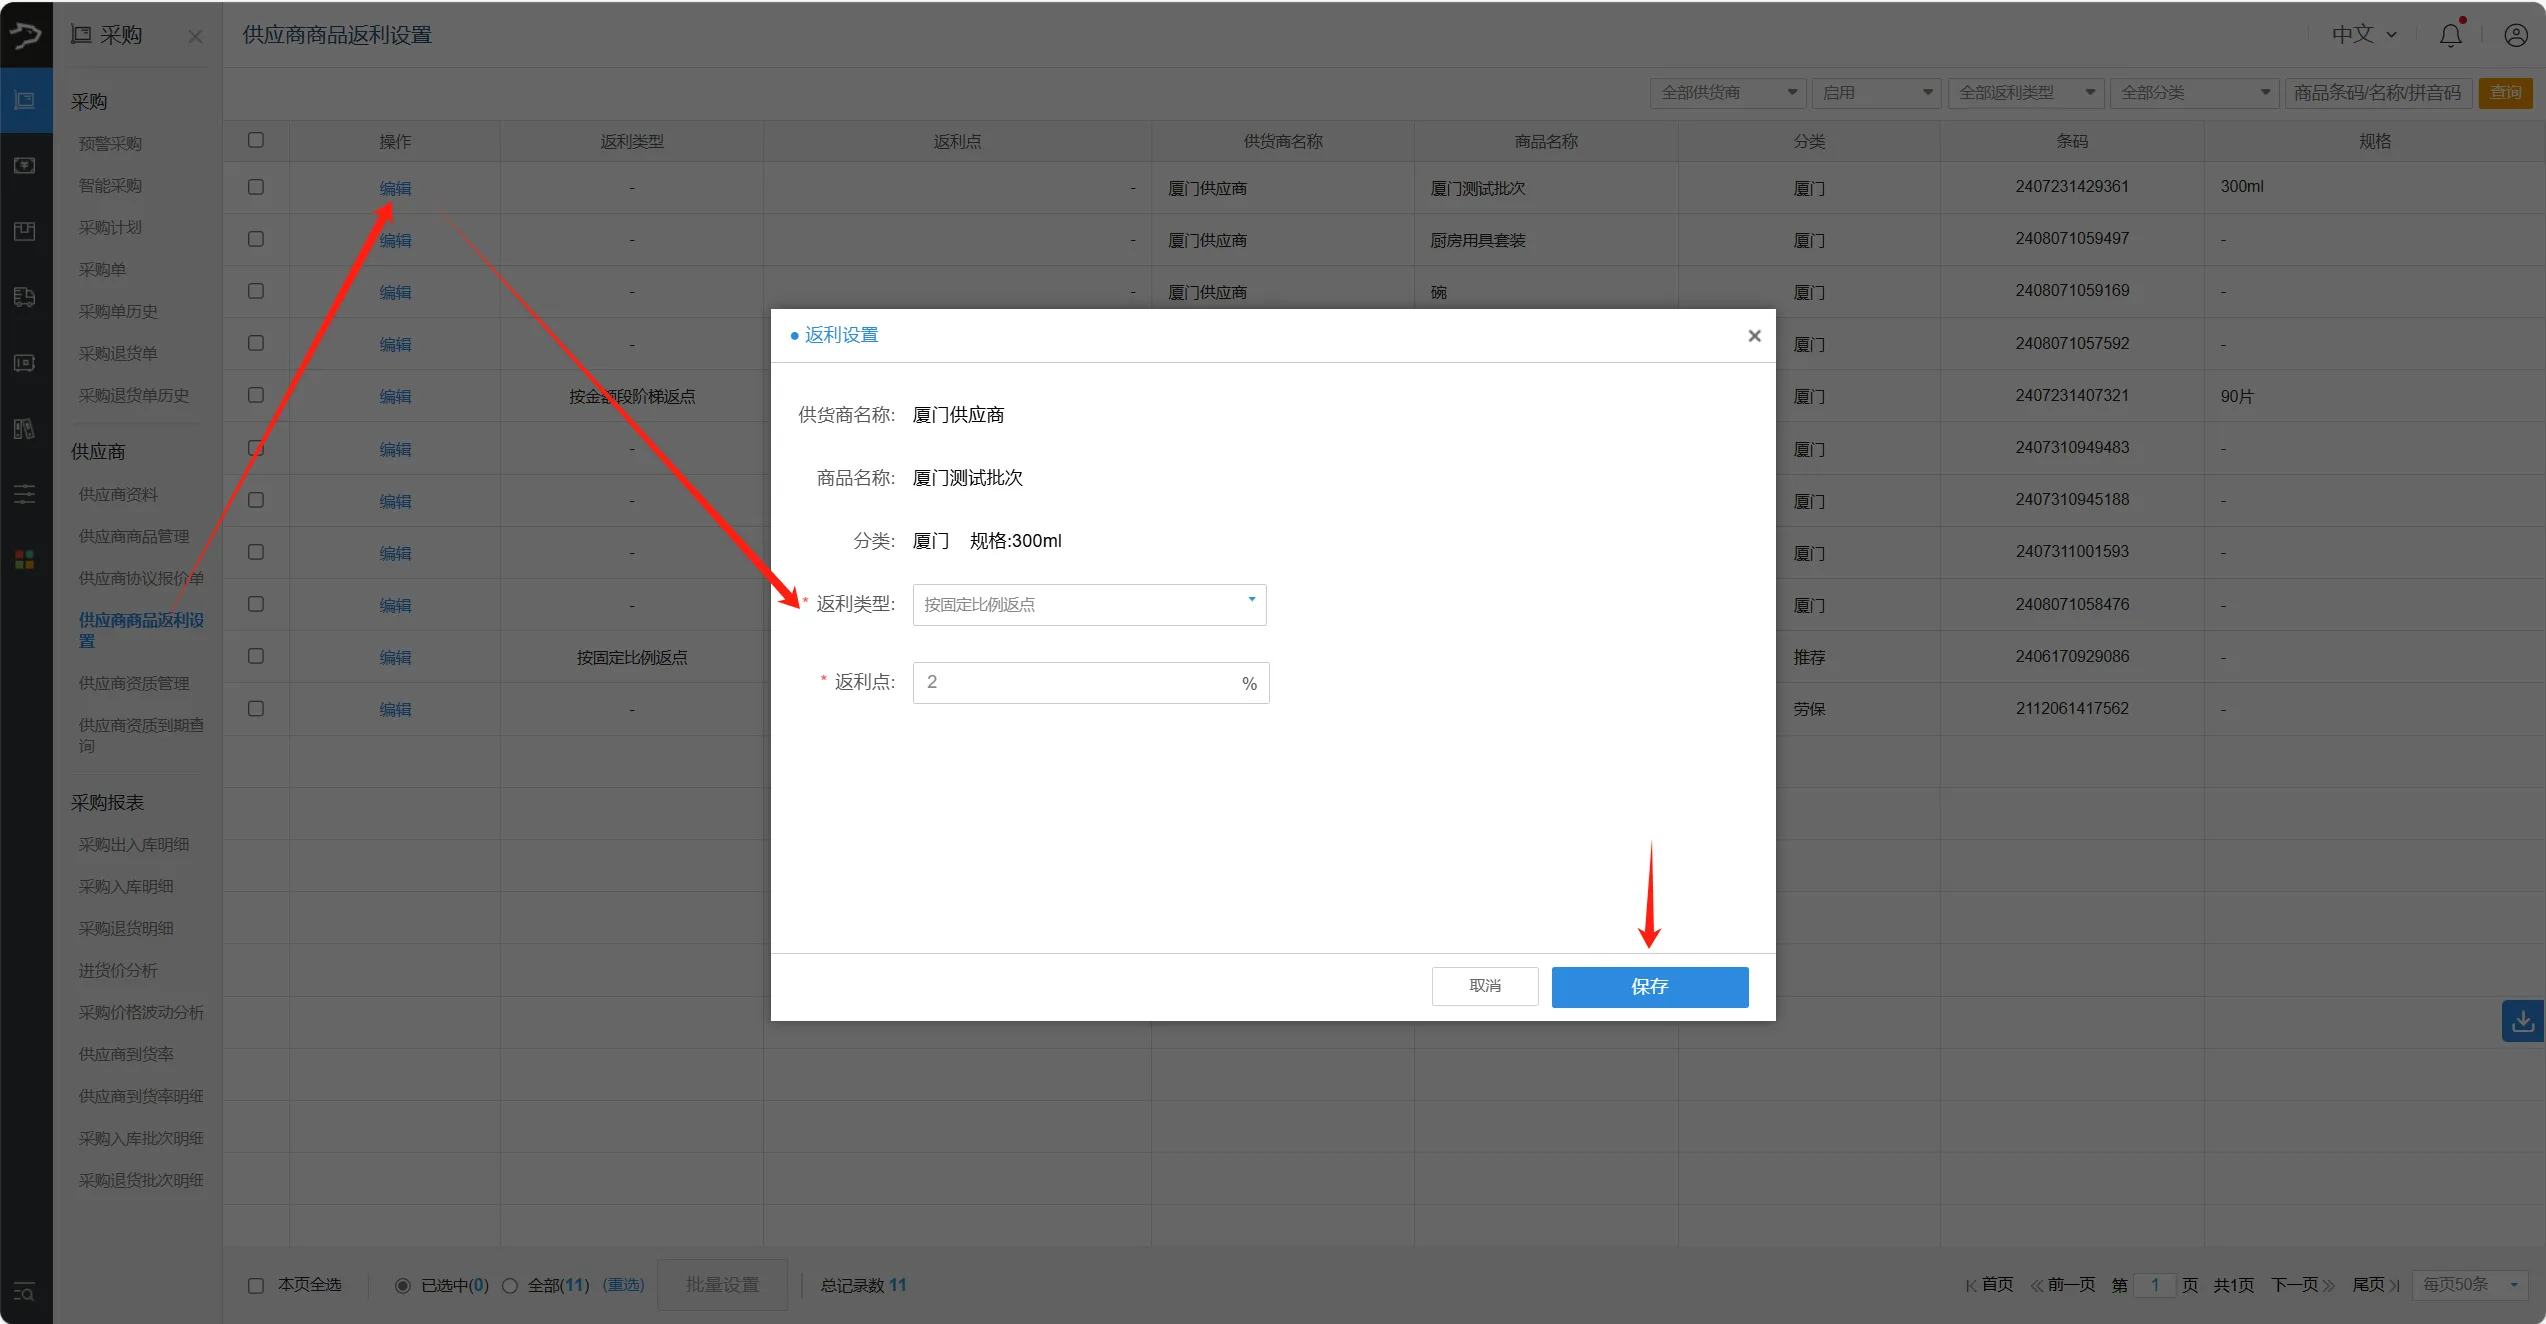Click the blue 保存 button

tap(1649, 986)
